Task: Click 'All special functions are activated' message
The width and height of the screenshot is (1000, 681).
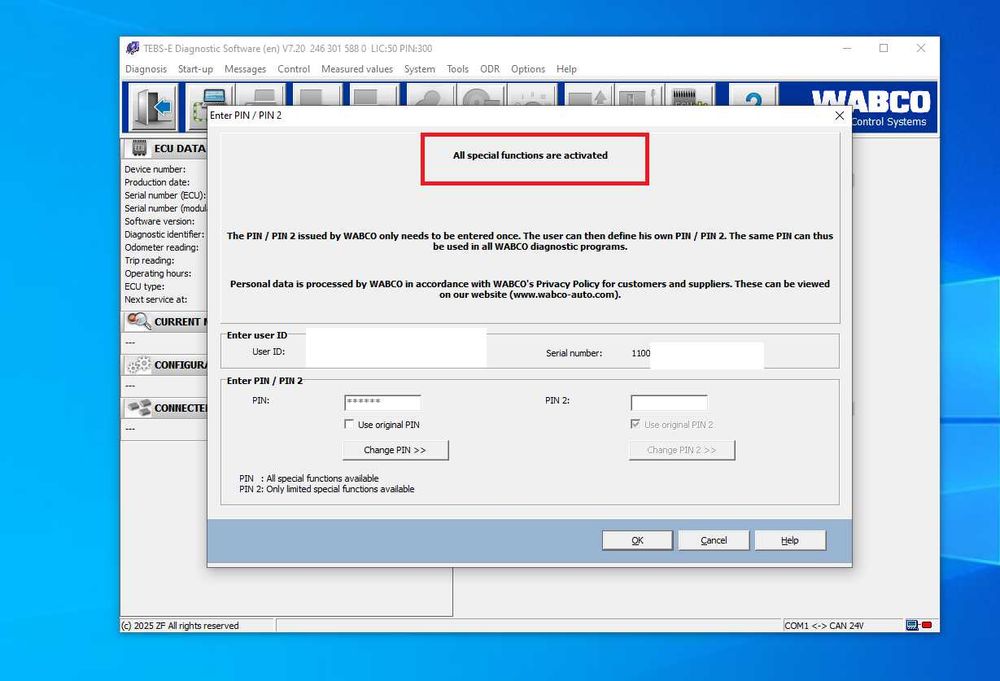Action: coord(530,155)
